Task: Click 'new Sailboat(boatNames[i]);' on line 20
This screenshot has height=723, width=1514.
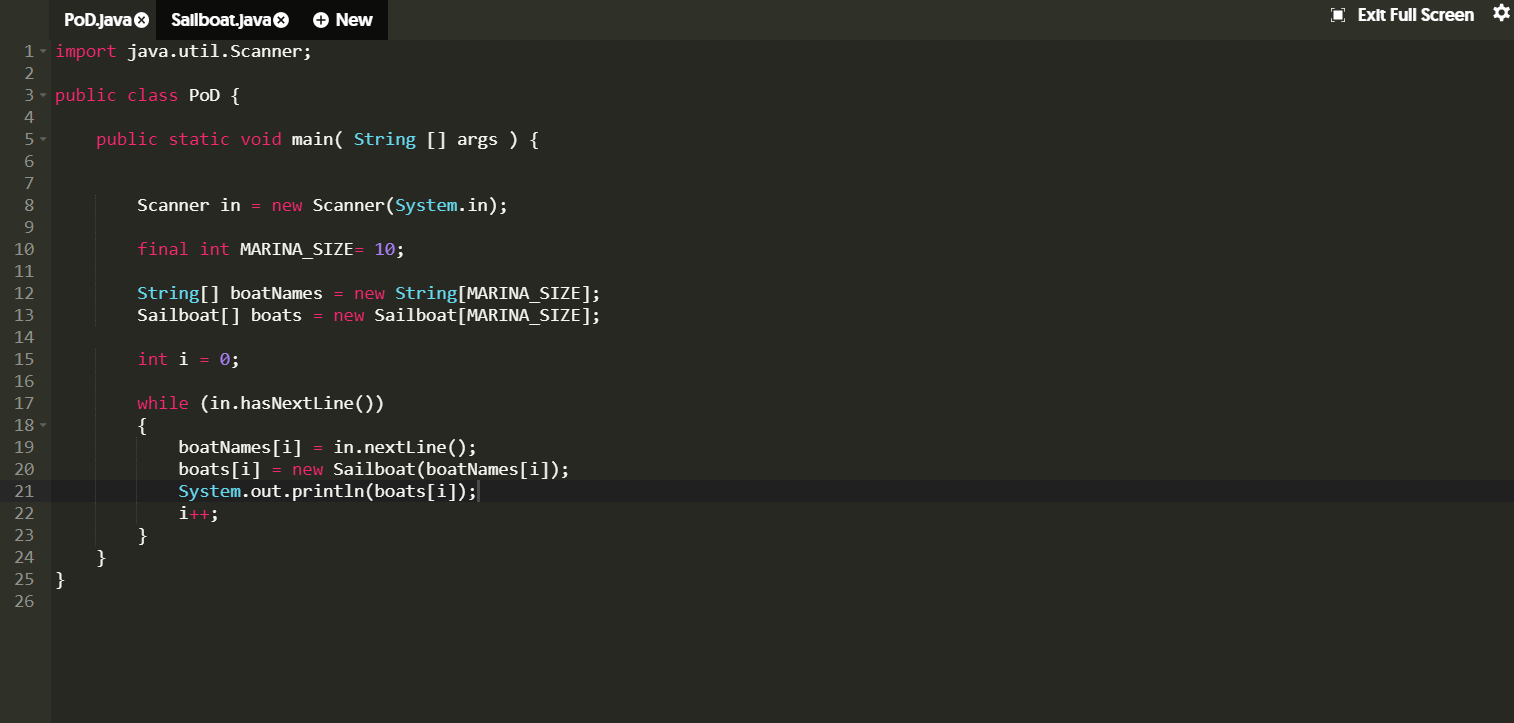Action: 430,470
